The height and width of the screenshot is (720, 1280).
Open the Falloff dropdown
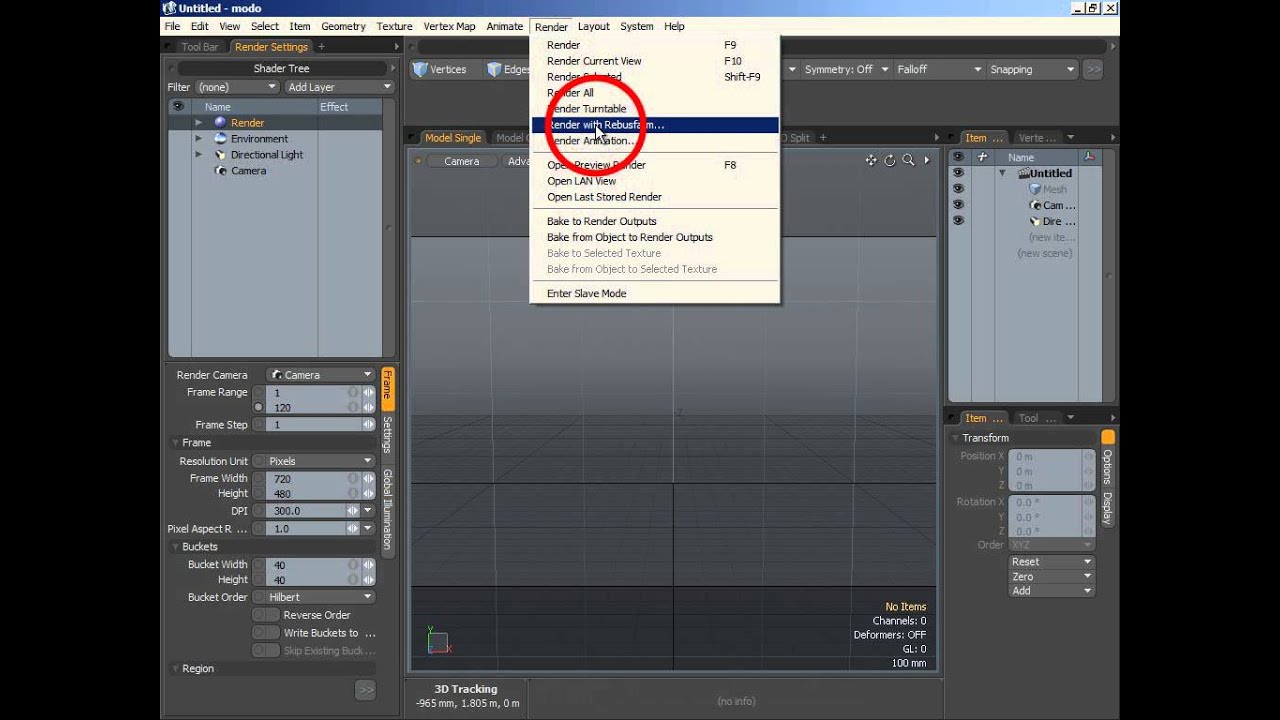click(x=939, y=69)
